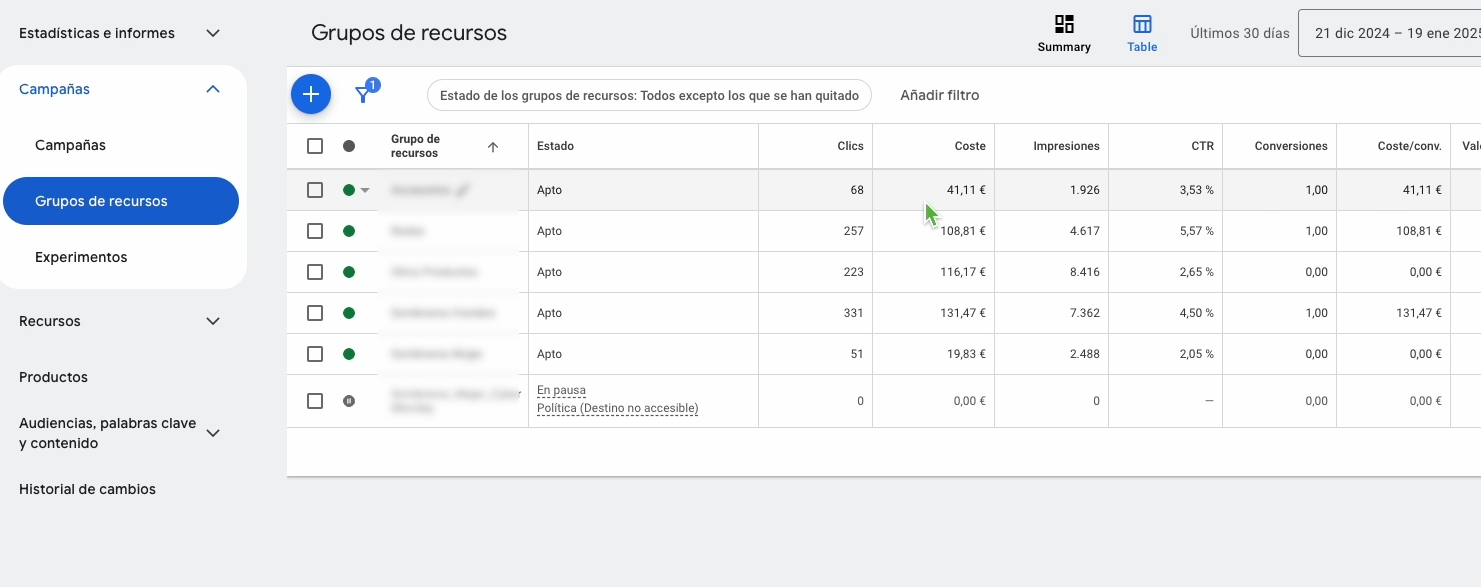This screenshot has width=1481, height=587.
Task: Open the Política (Destino no accesible) link
Action: tap(617, 408)
